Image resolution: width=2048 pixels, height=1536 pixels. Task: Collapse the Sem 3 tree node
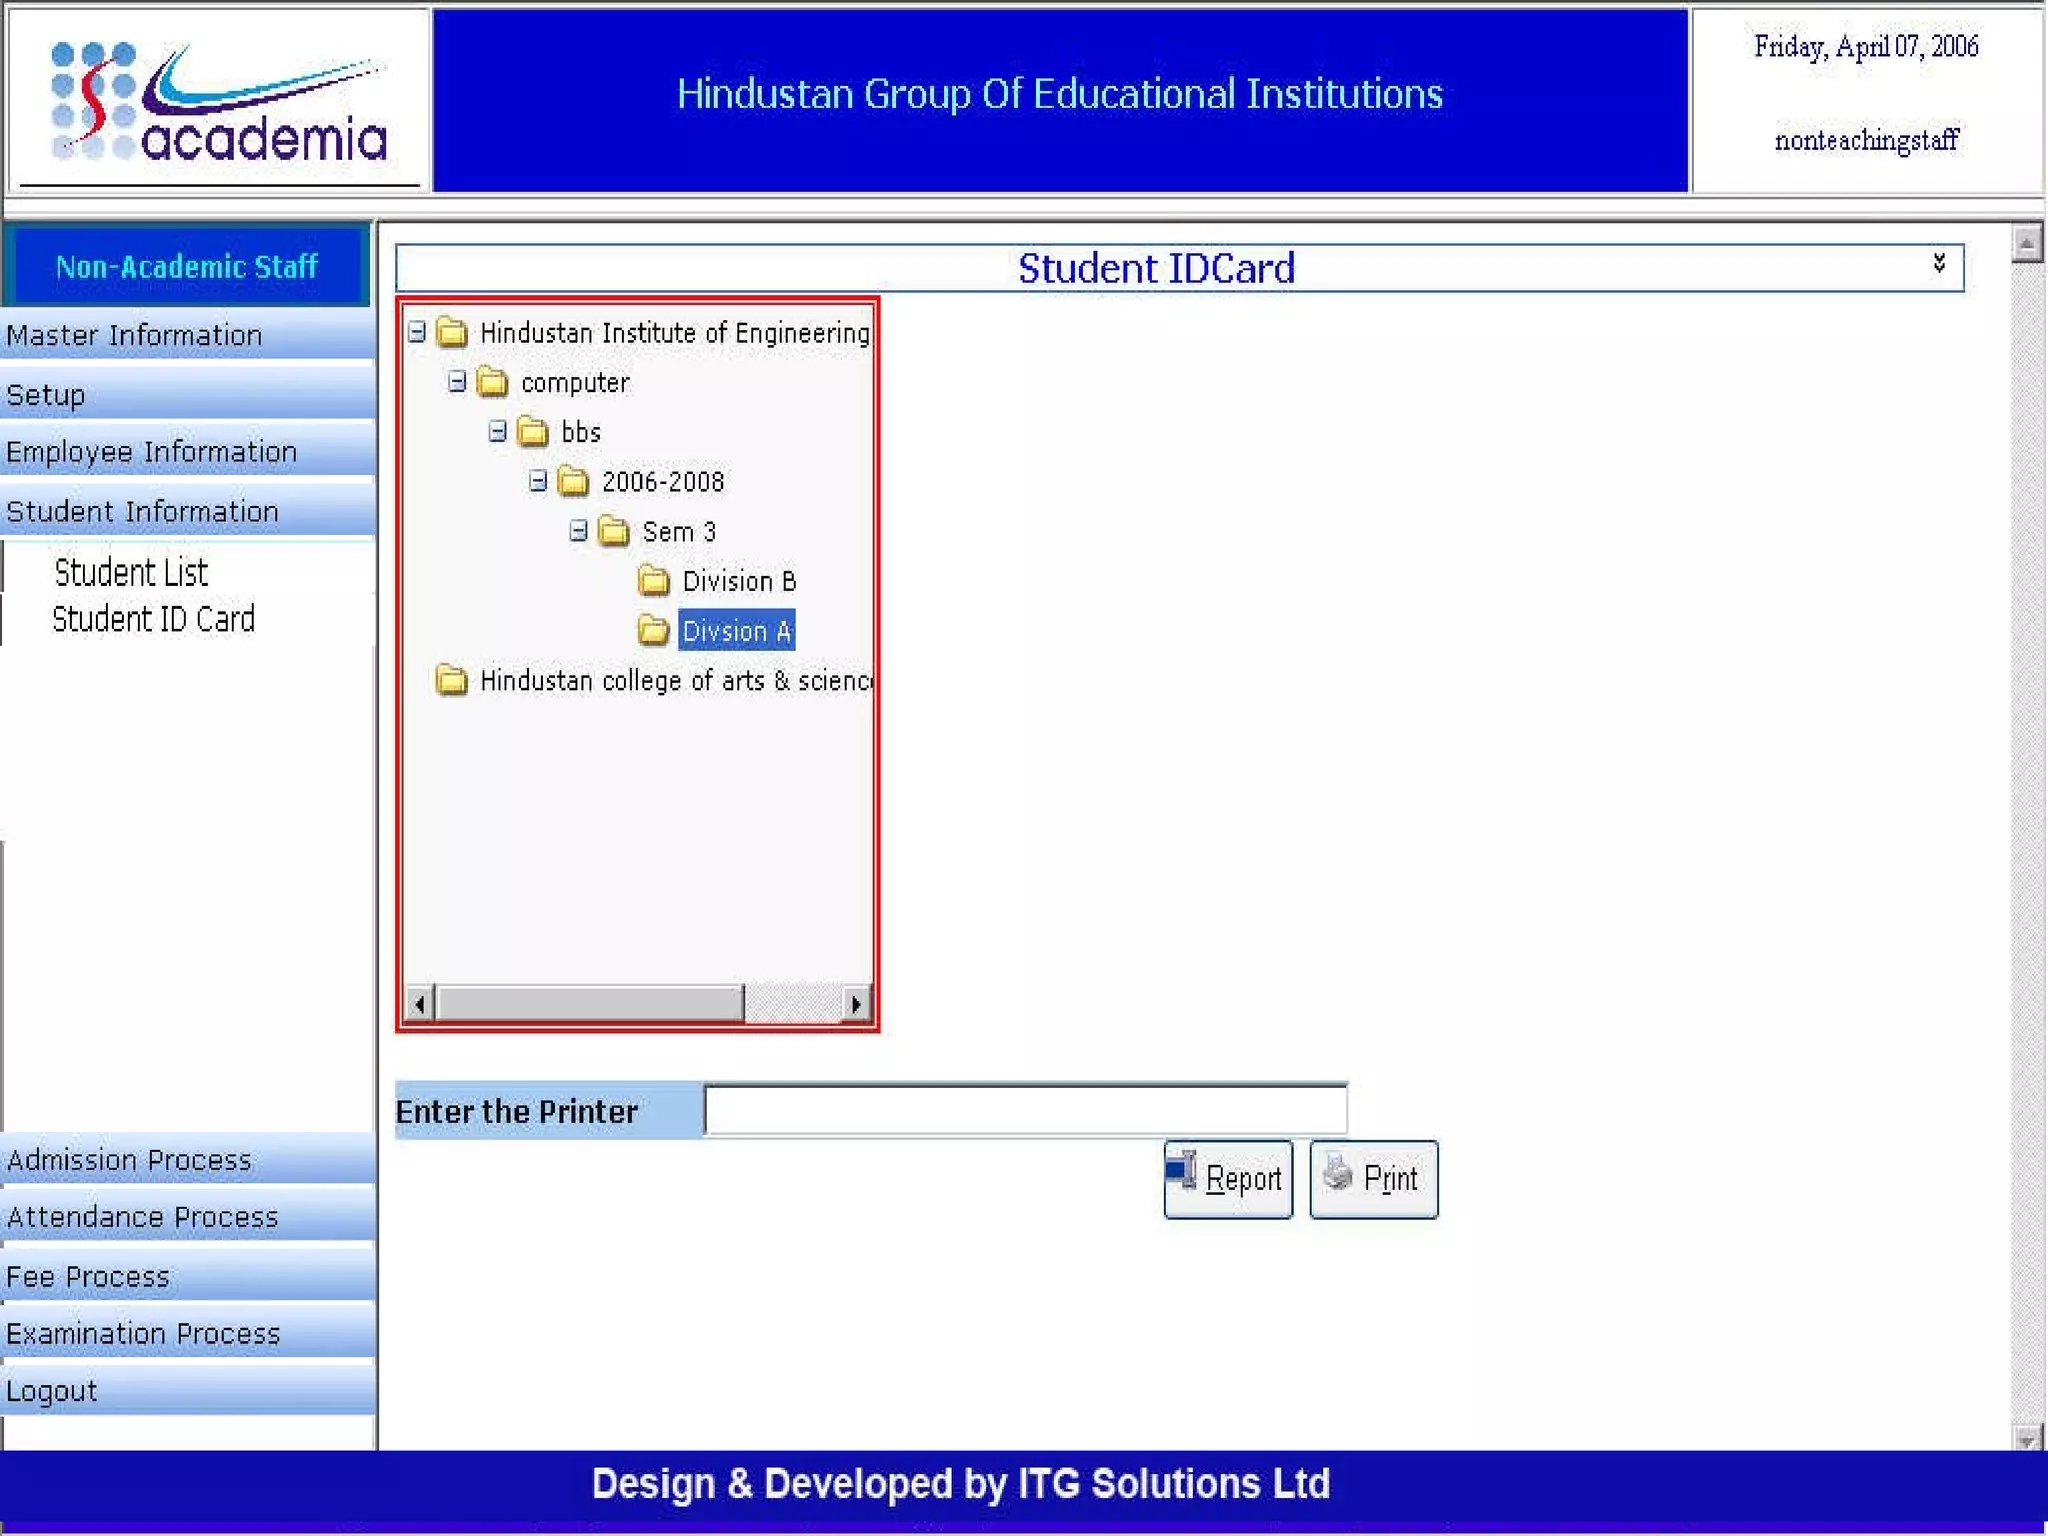(578, 531)
